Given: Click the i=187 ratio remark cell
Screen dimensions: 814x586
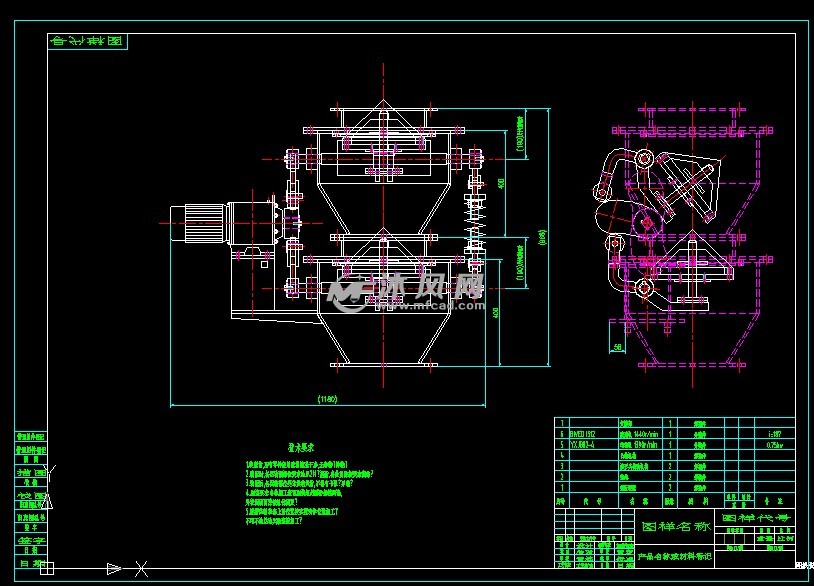Looking at the screenshot, I should point(774,435).
